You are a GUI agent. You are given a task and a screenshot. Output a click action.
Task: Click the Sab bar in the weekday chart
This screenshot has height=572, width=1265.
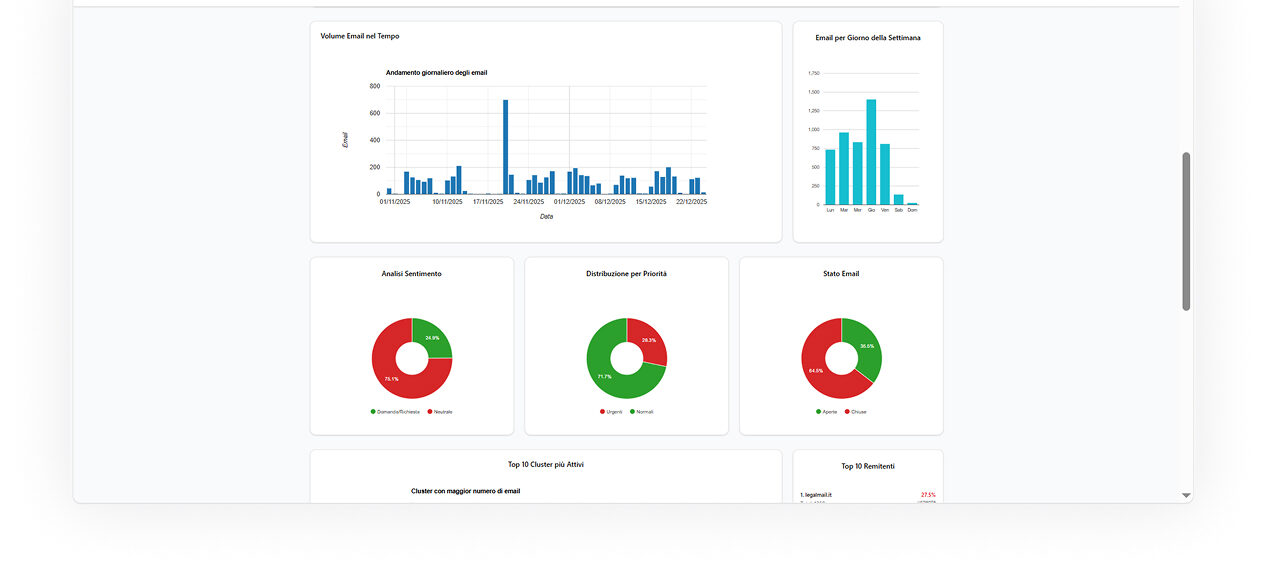pos(898,199)
